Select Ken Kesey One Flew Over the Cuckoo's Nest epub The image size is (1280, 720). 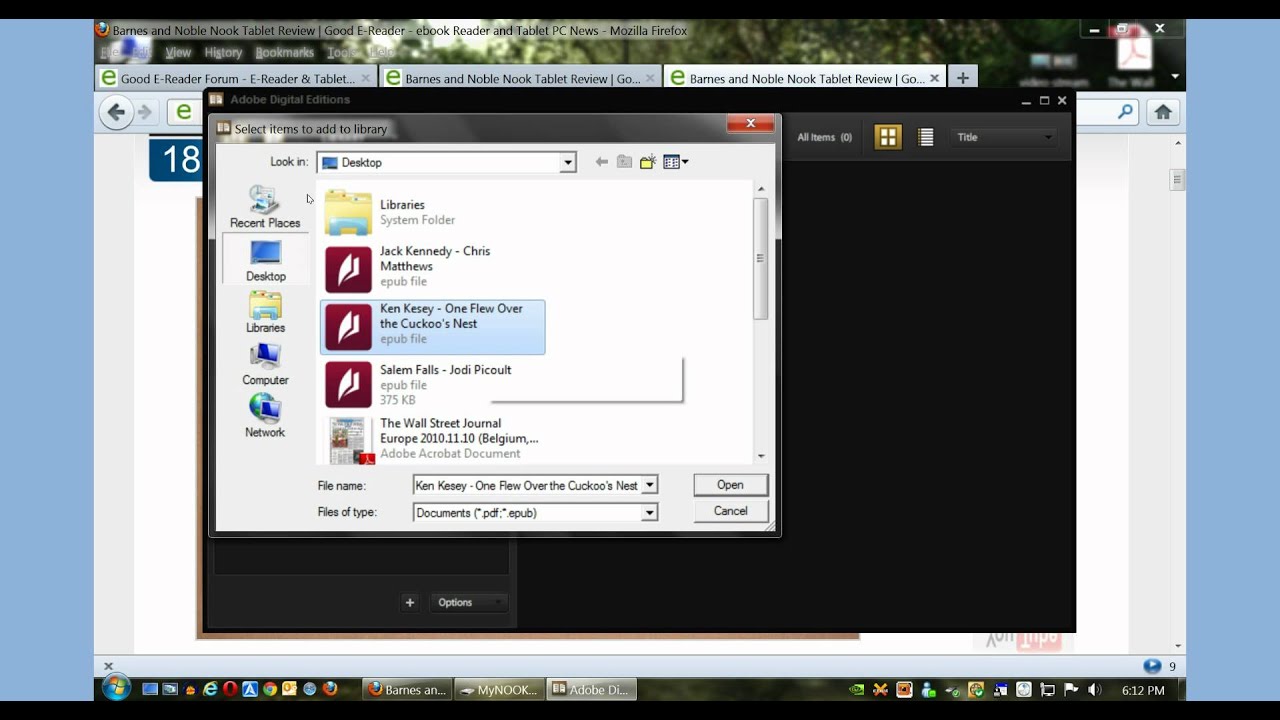[x=433, y=327]
